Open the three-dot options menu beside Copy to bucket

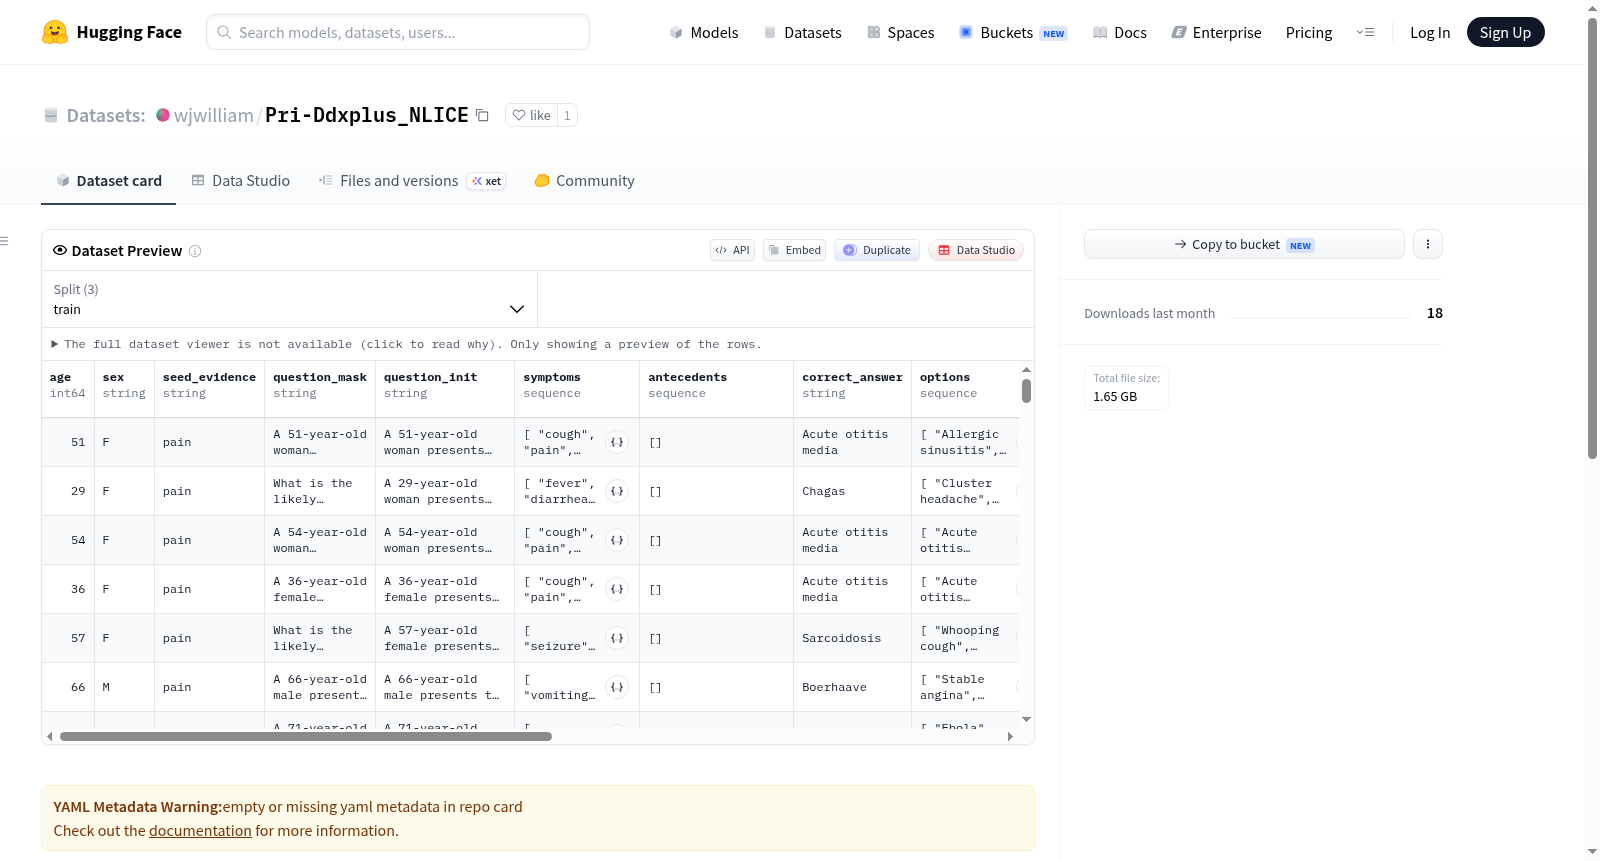[x=1428, y=244]
